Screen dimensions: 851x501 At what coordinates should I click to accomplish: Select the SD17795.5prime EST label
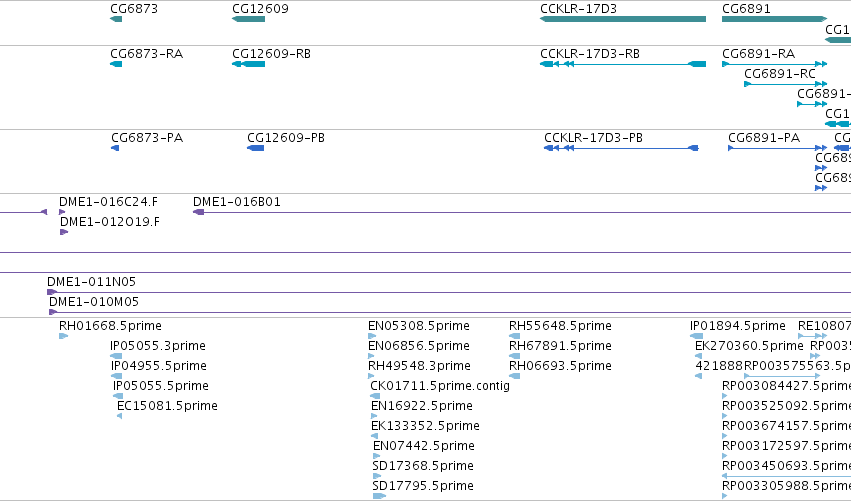[423, 486]
